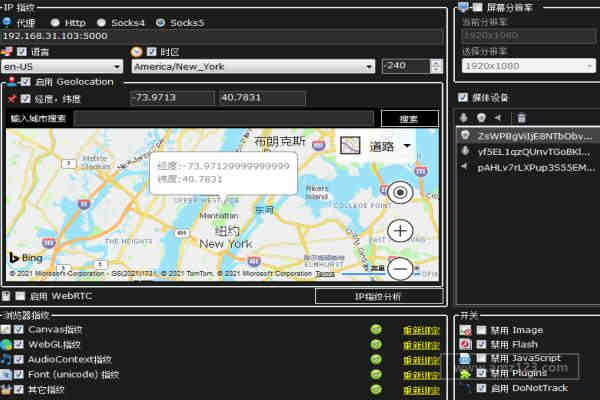Image resolution: width=600 pixels, height=400 pixels.
Task: Select the ZsWPBgViIjE8NTbObv media device entry
Action: coord(528,135)
